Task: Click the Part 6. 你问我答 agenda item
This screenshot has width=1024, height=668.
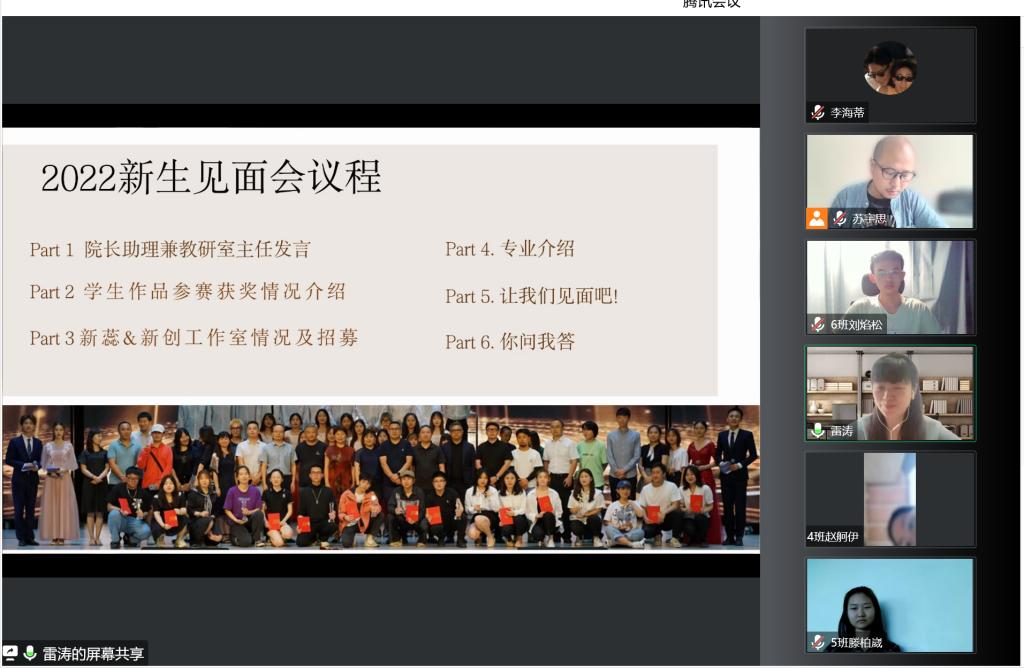Action: 510,342
